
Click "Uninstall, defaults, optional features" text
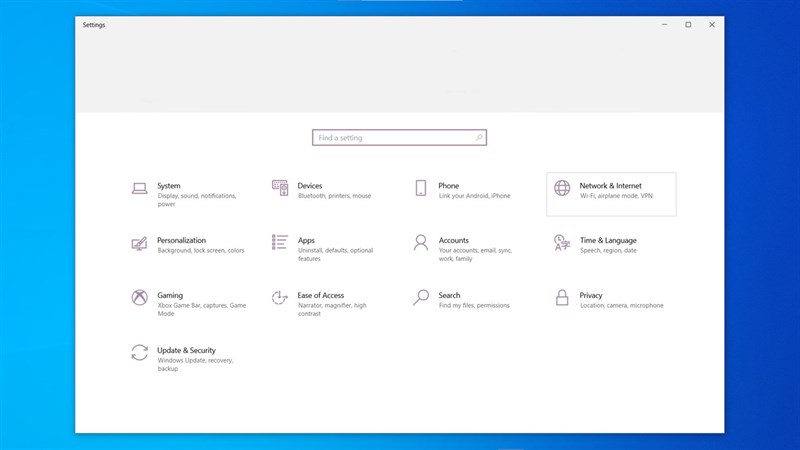pyautogui.click(x=335, y=255)
